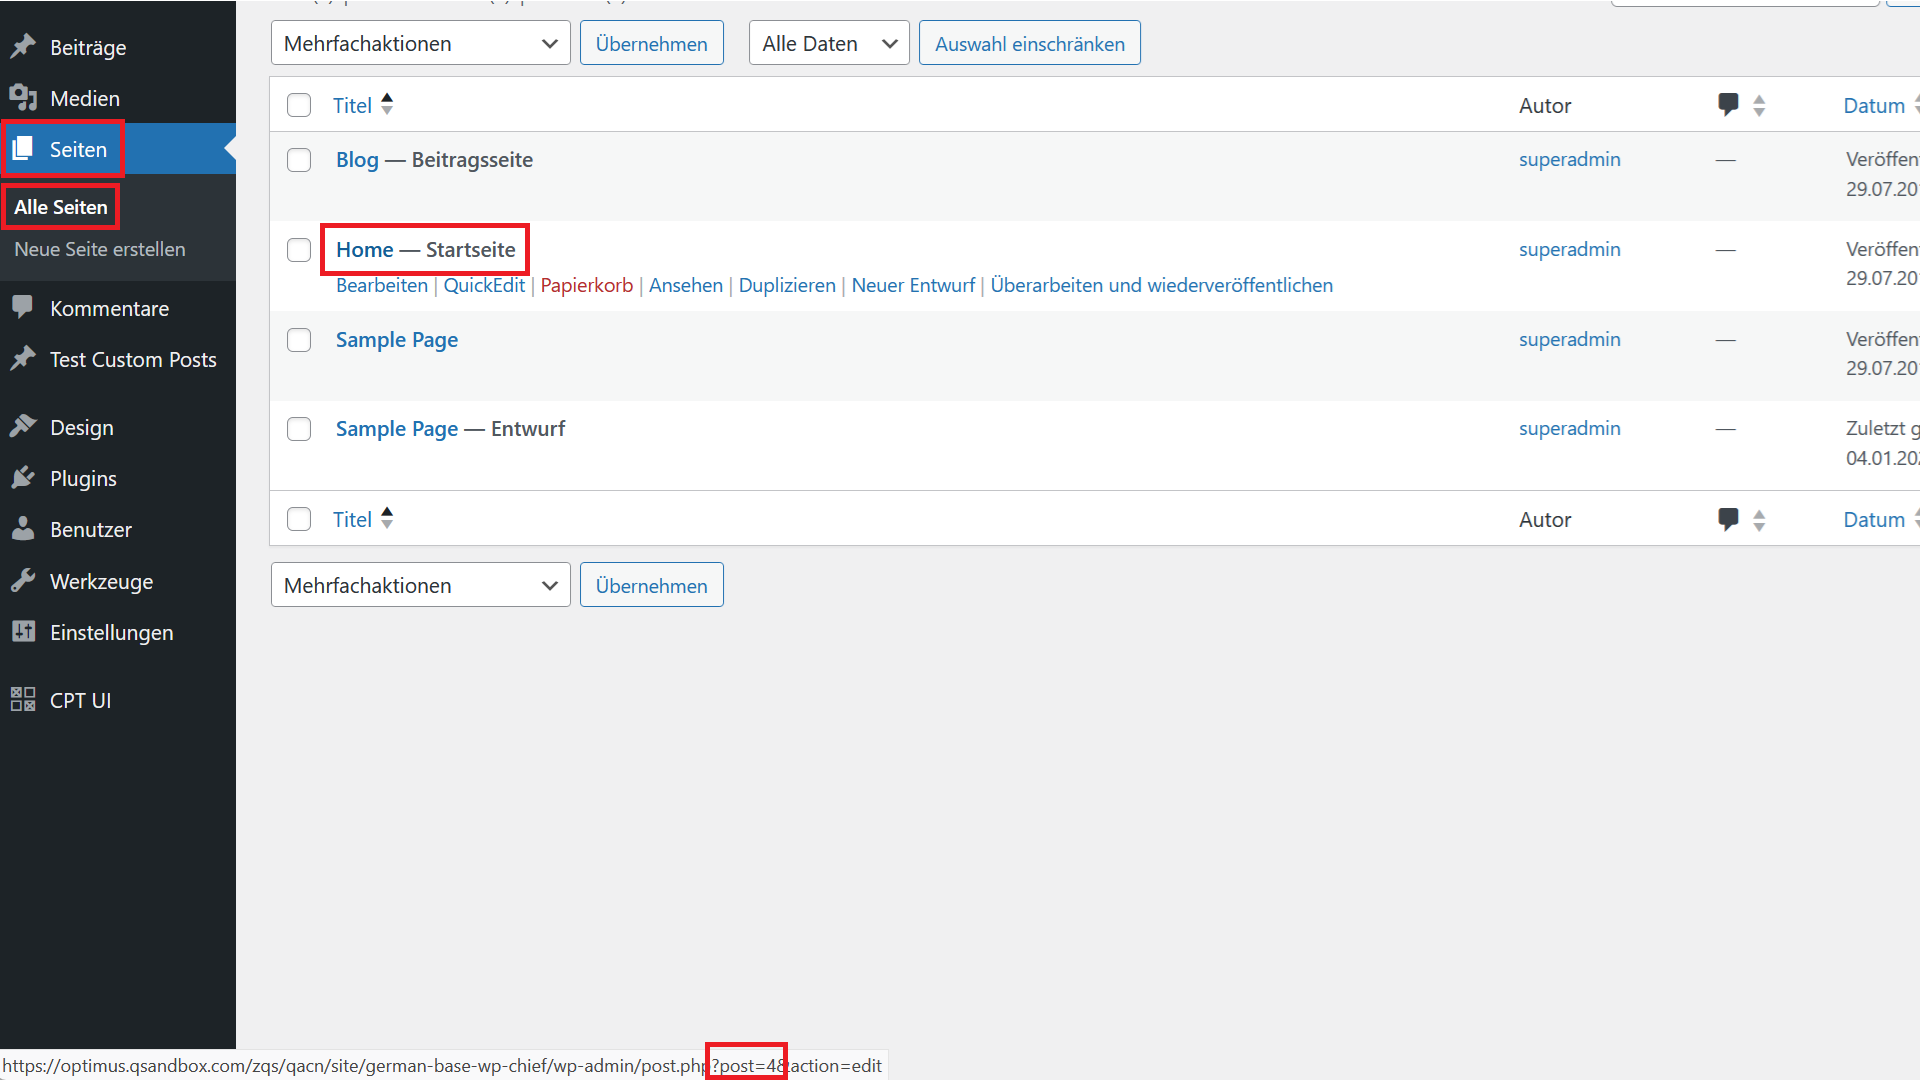The width and height of the screenshot is (1920, 1080).
Task: Click the Benutzer user icon
Action: tap(23, 528)
